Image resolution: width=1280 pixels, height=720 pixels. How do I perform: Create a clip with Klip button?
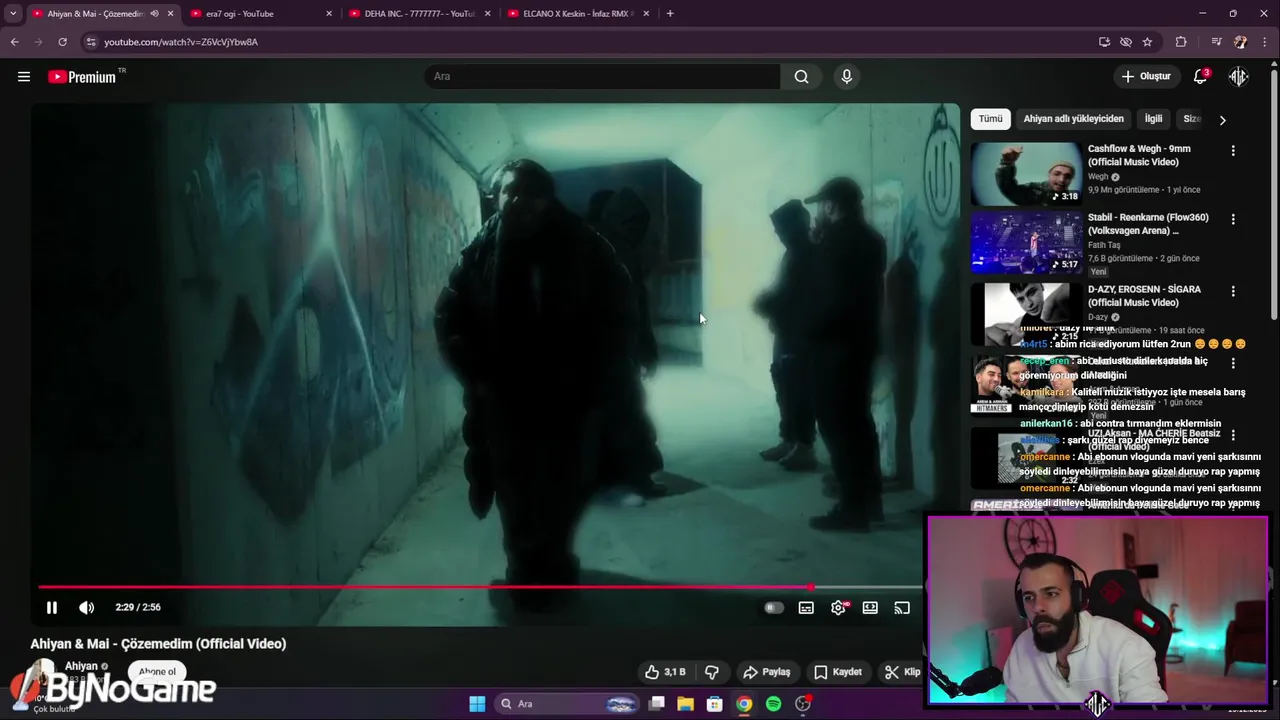coord(902,672)
